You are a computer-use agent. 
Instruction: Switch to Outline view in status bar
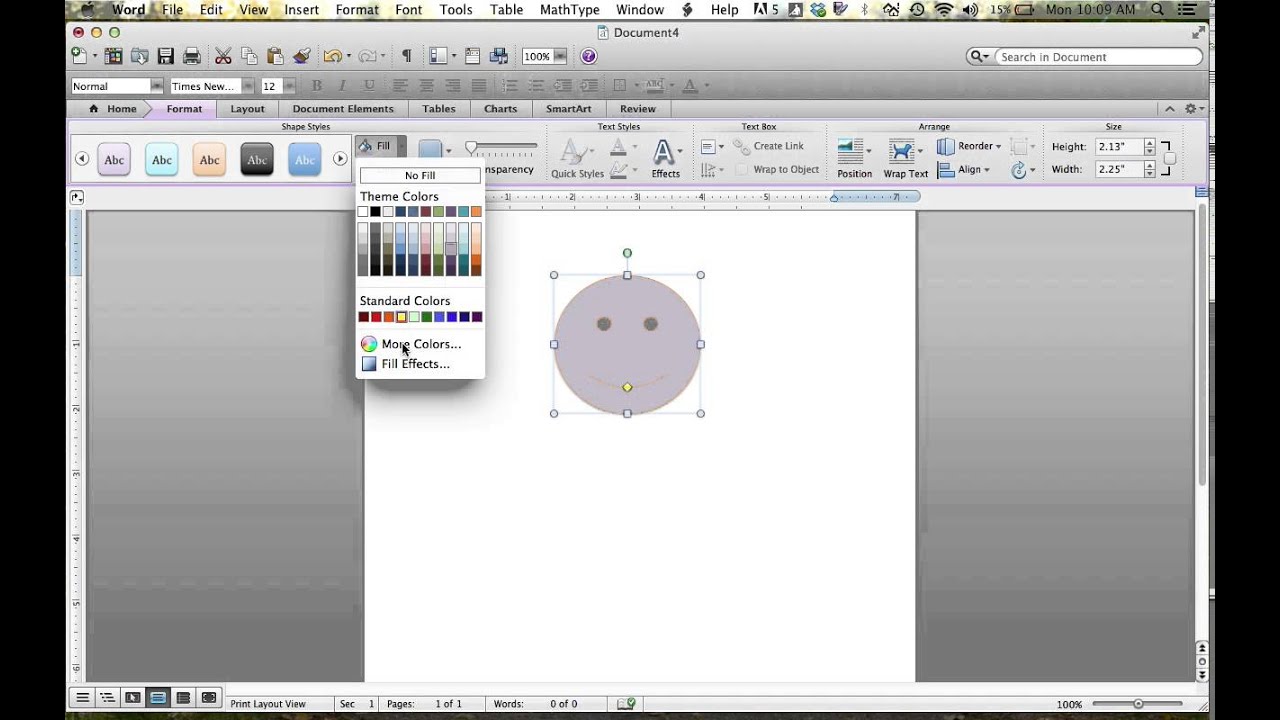(108, 698)
